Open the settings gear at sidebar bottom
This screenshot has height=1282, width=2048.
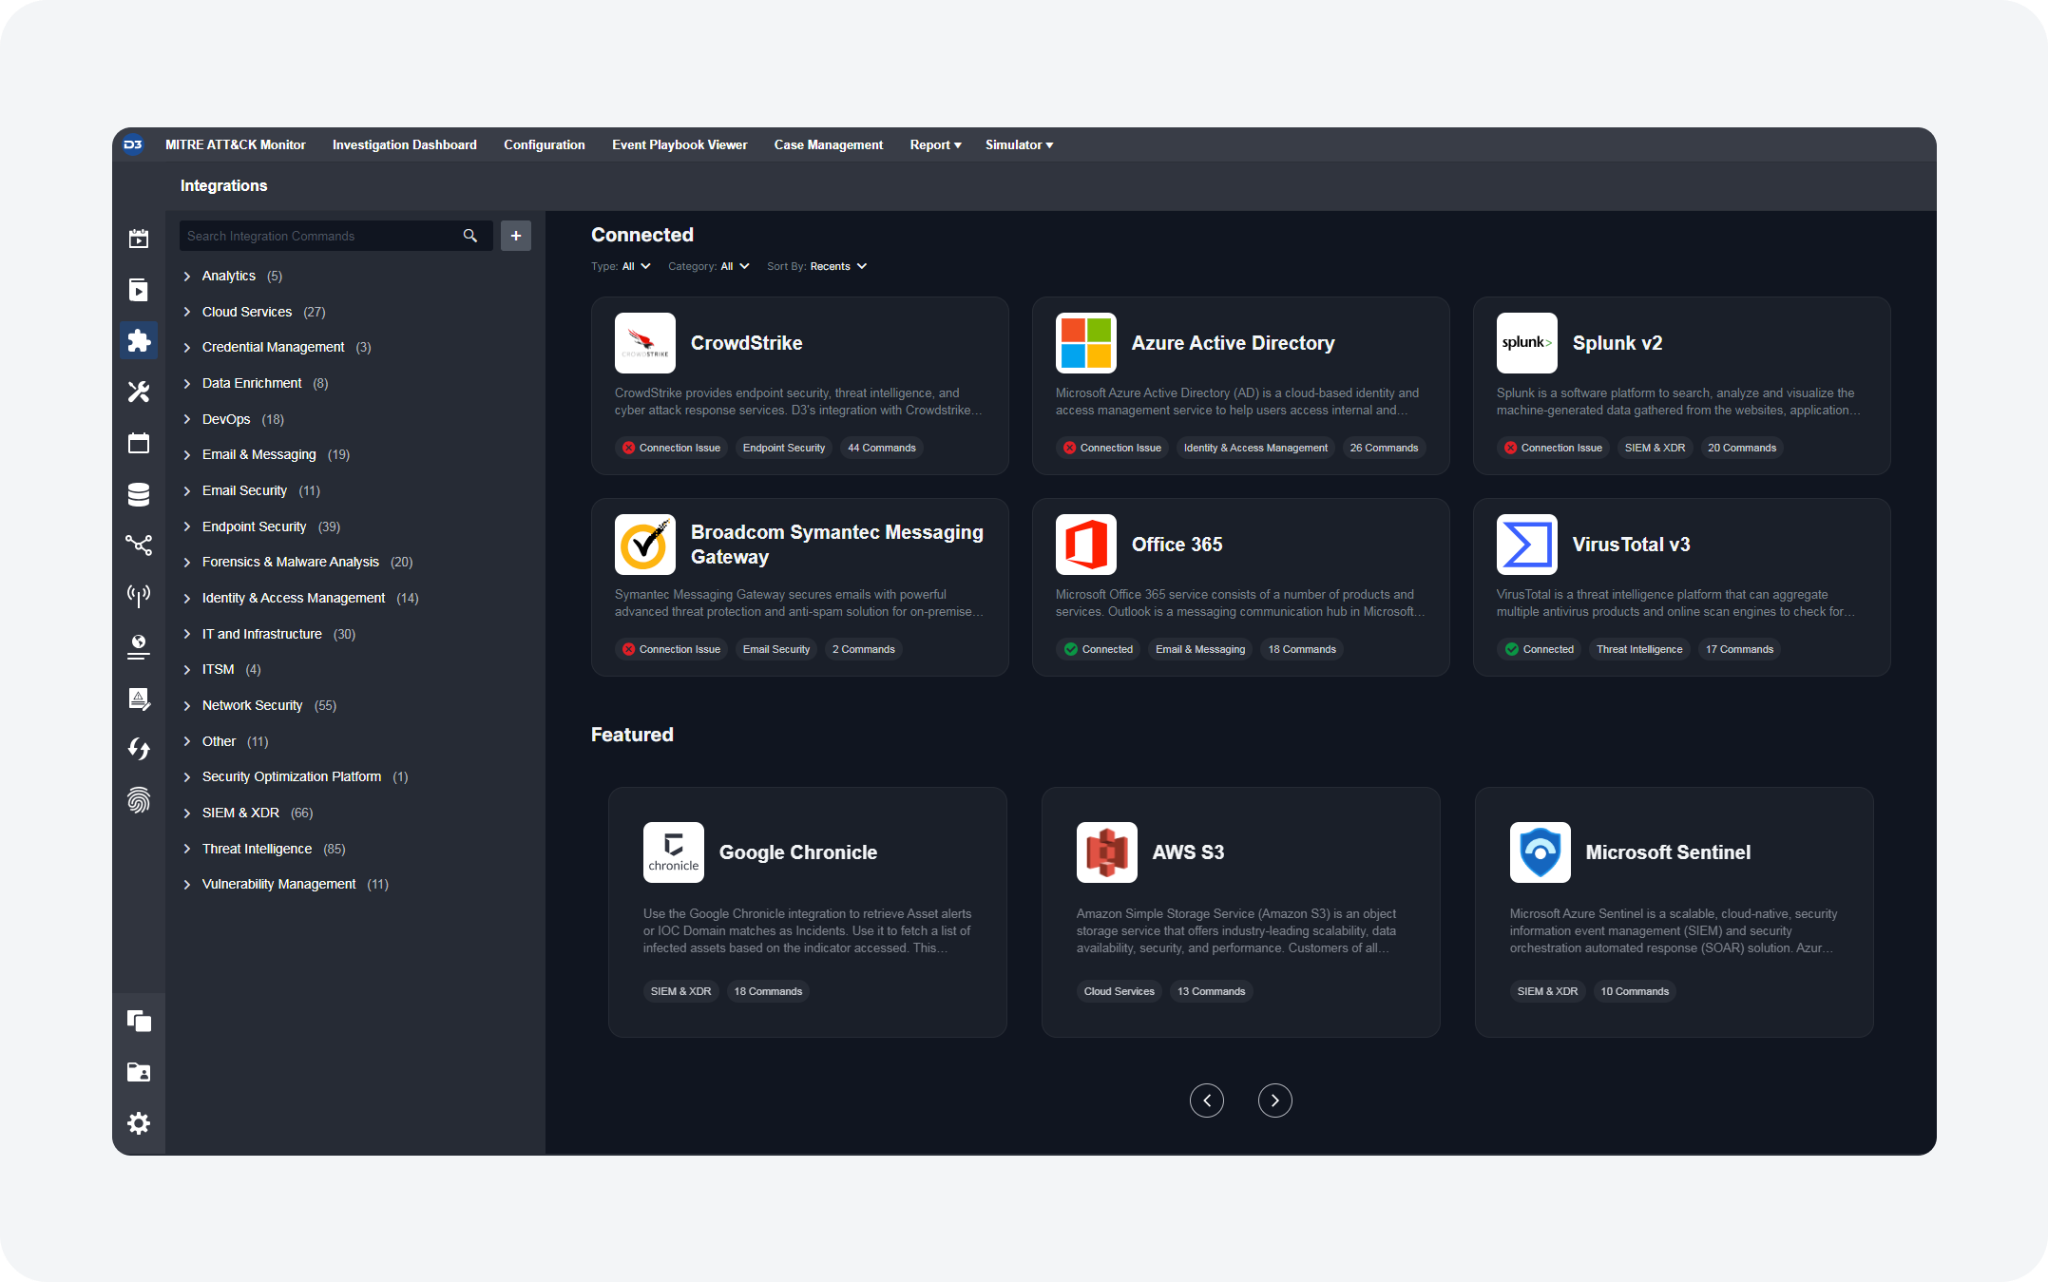click(x=139, y=1123)
